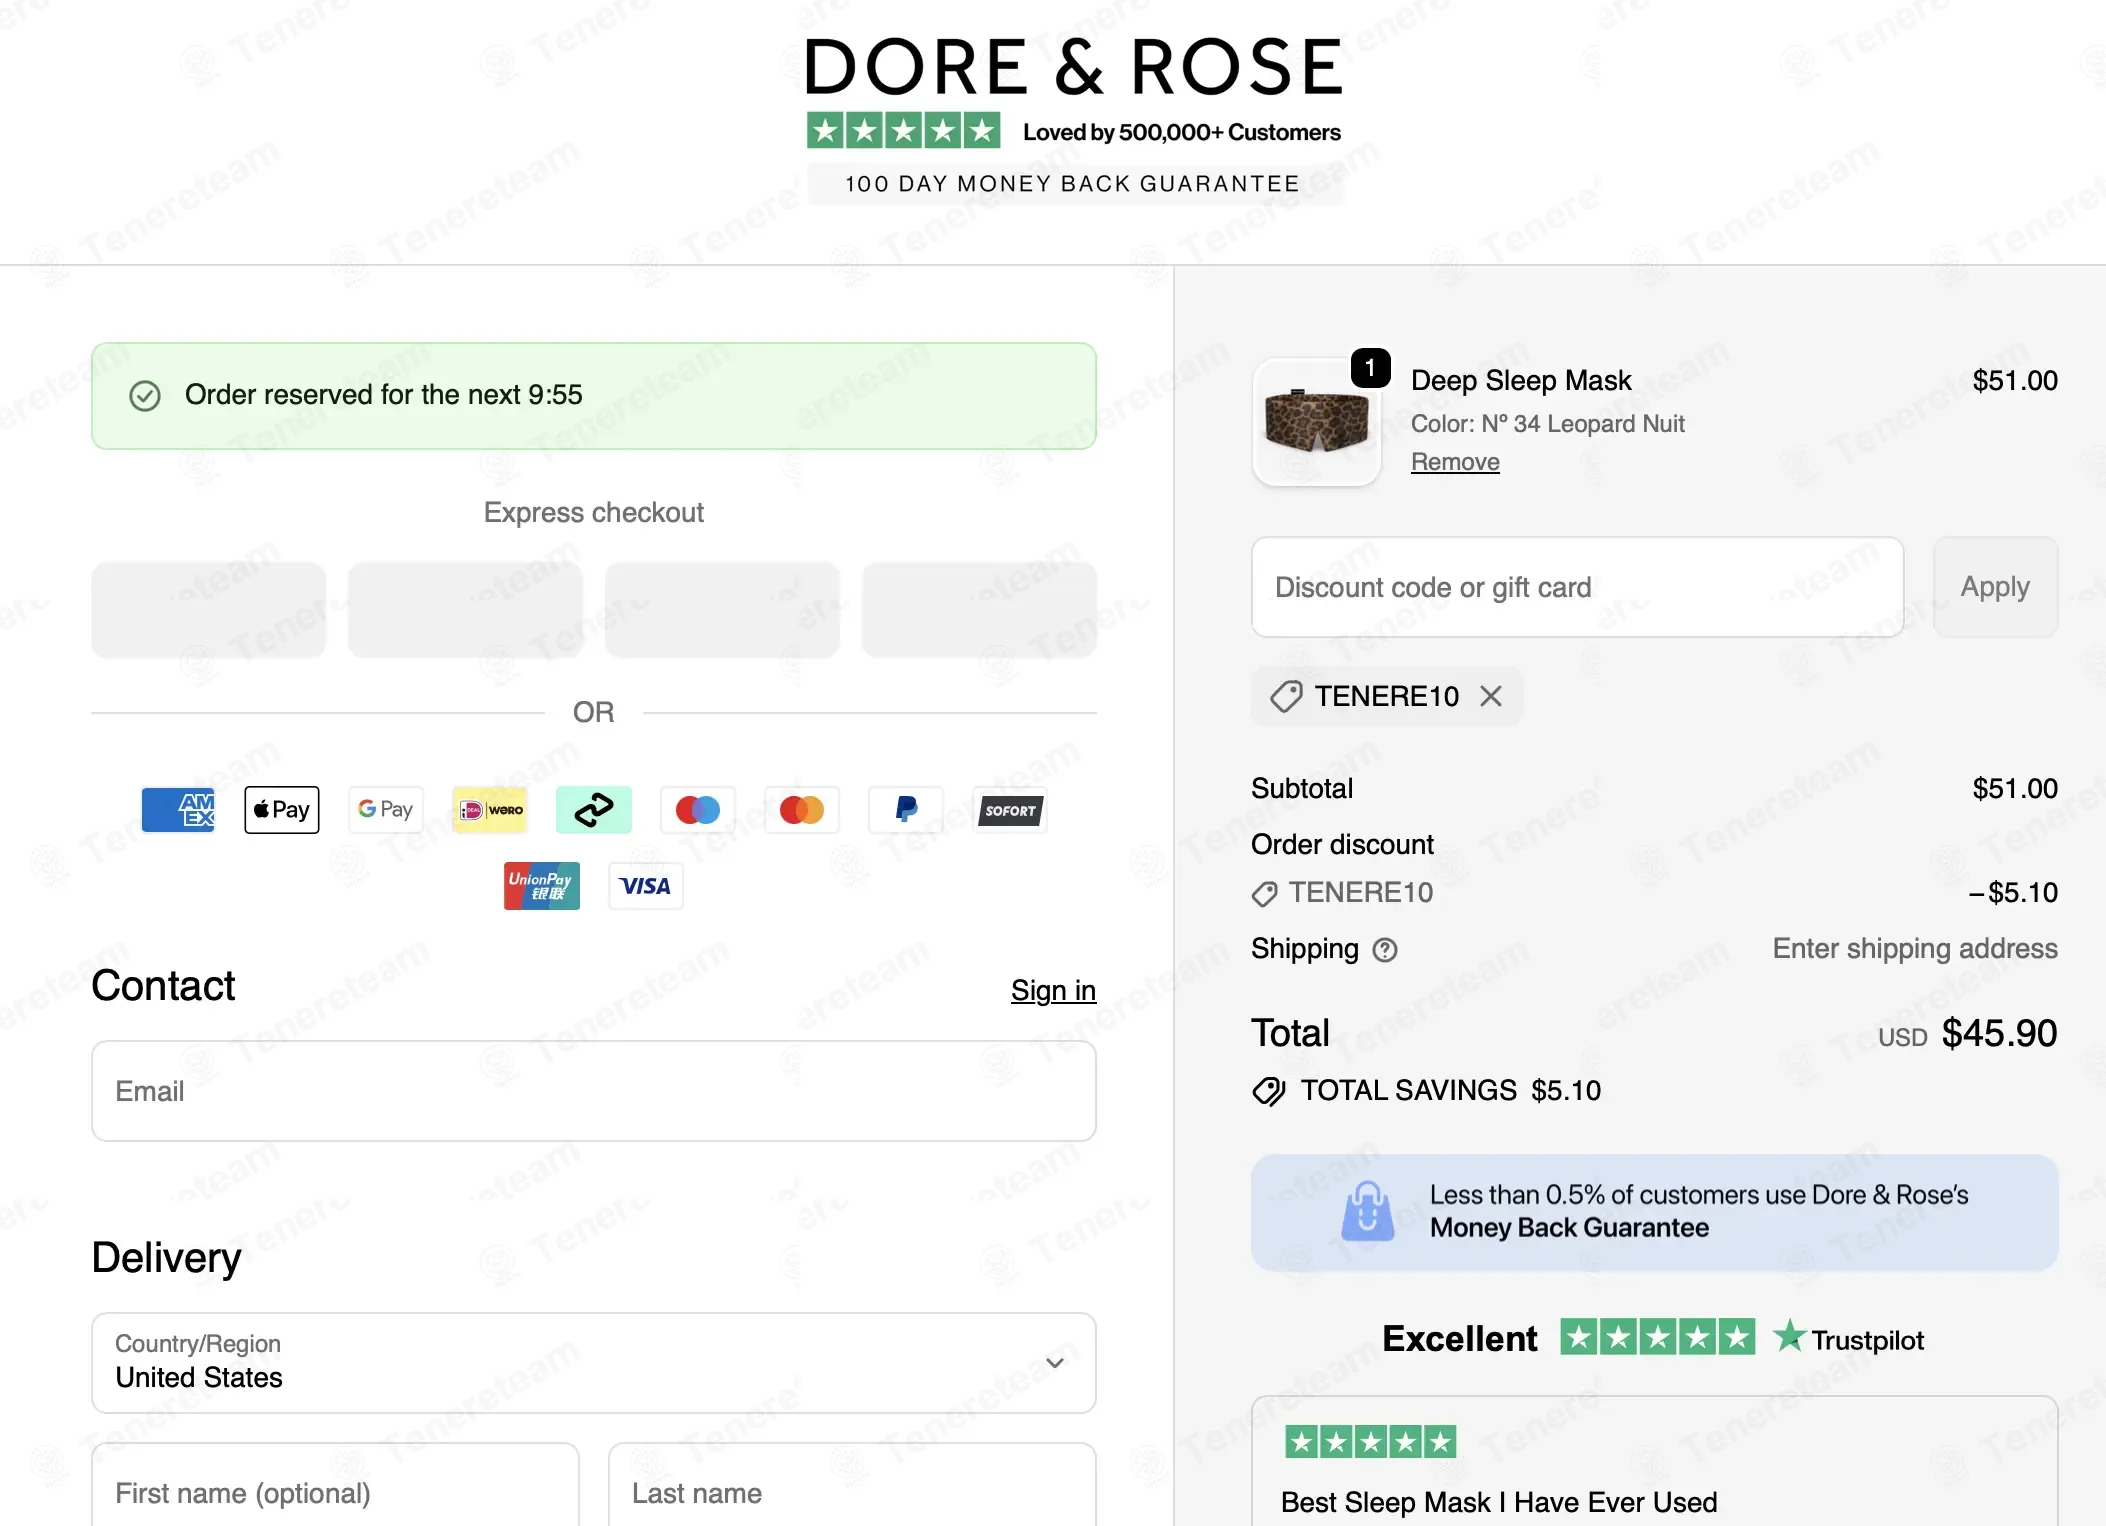Click the American Express payment icon
This screenshot has height=1526, width=2106.
point(178,810)
